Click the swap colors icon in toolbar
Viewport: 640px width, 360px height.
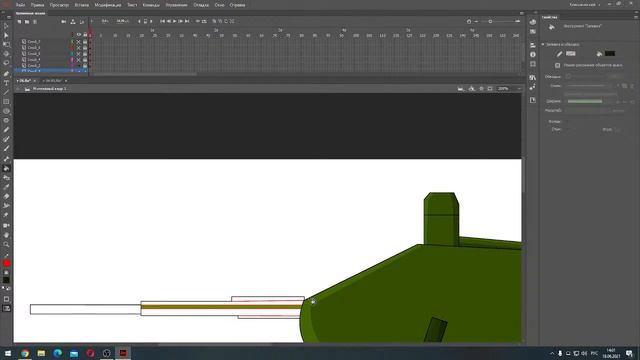click(9, 289)
